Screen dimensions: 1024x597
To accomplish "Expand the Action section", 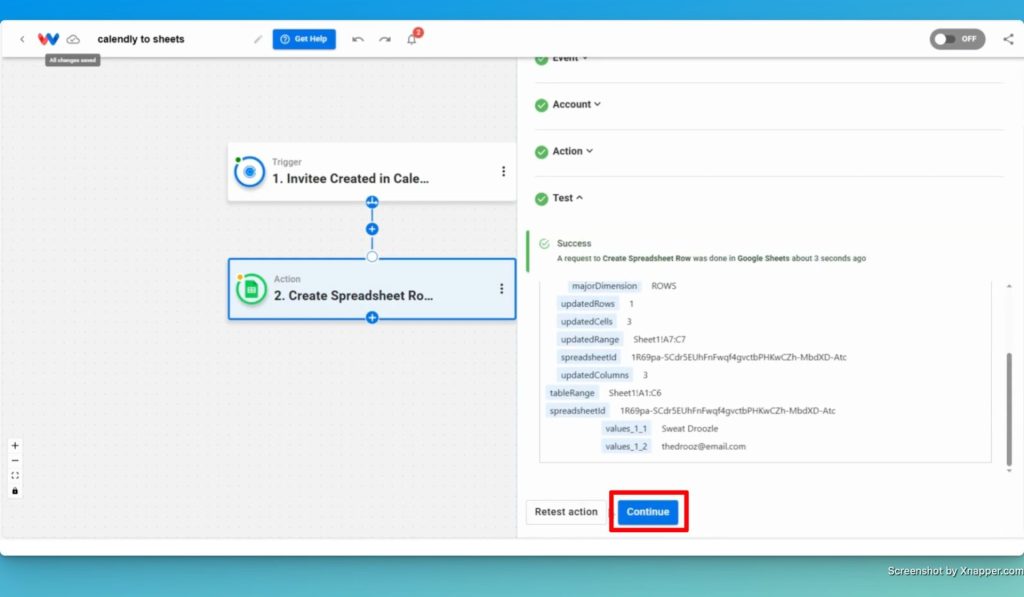I will (573, 152).
